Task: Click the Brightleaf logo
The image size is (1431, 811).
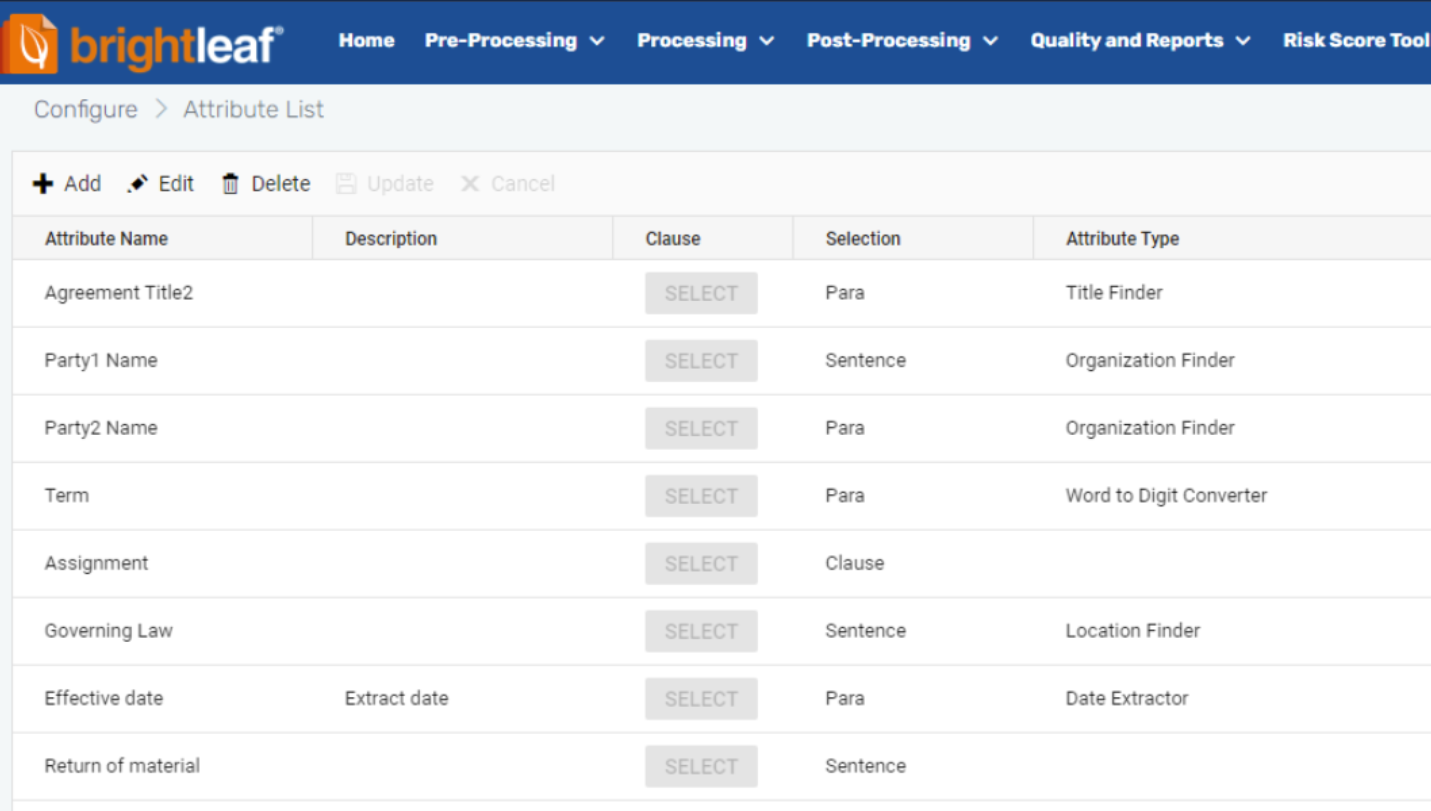Action: click(x=140, y=40)
